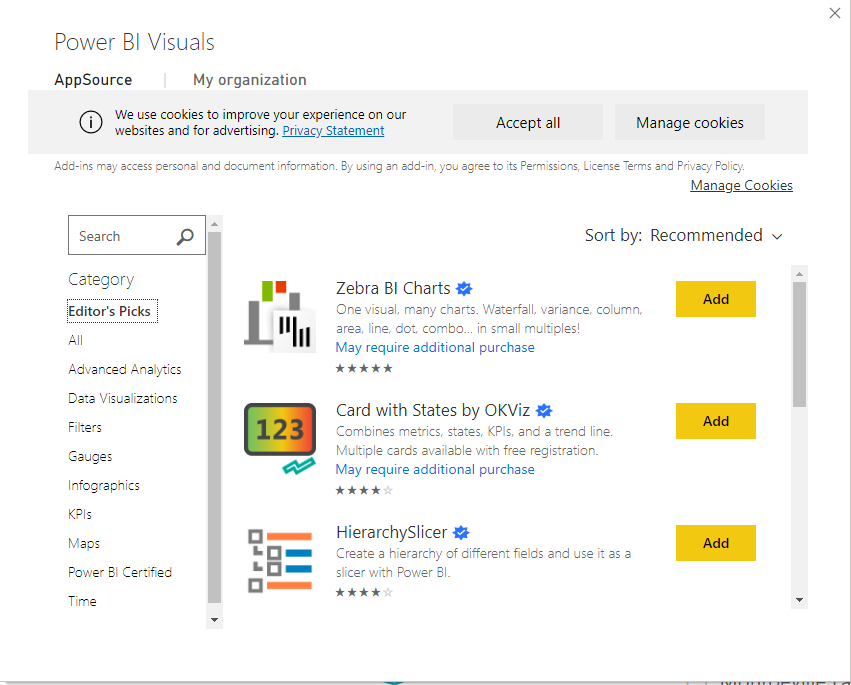The height and width of the screenshot is (685, 851).
Task: Open the Privacy Statement link
Action: click(333, 131)
